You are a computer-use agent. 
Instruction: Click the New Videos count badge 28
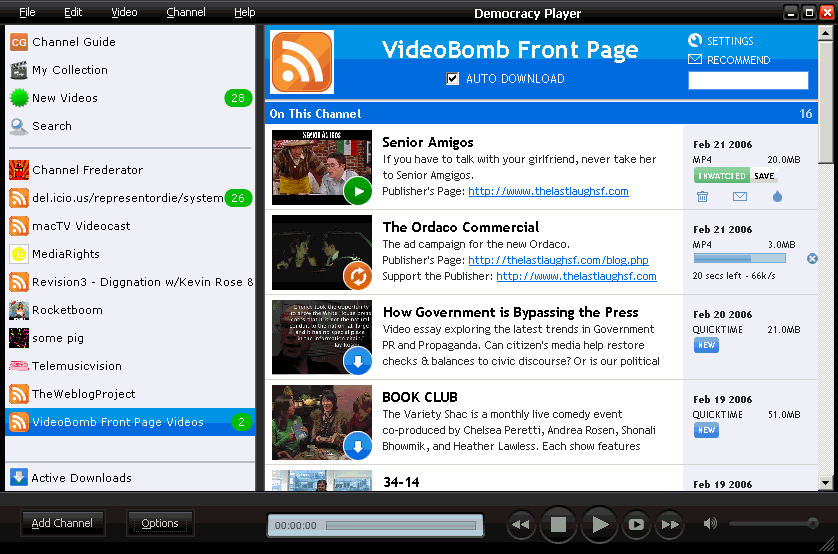238,98
